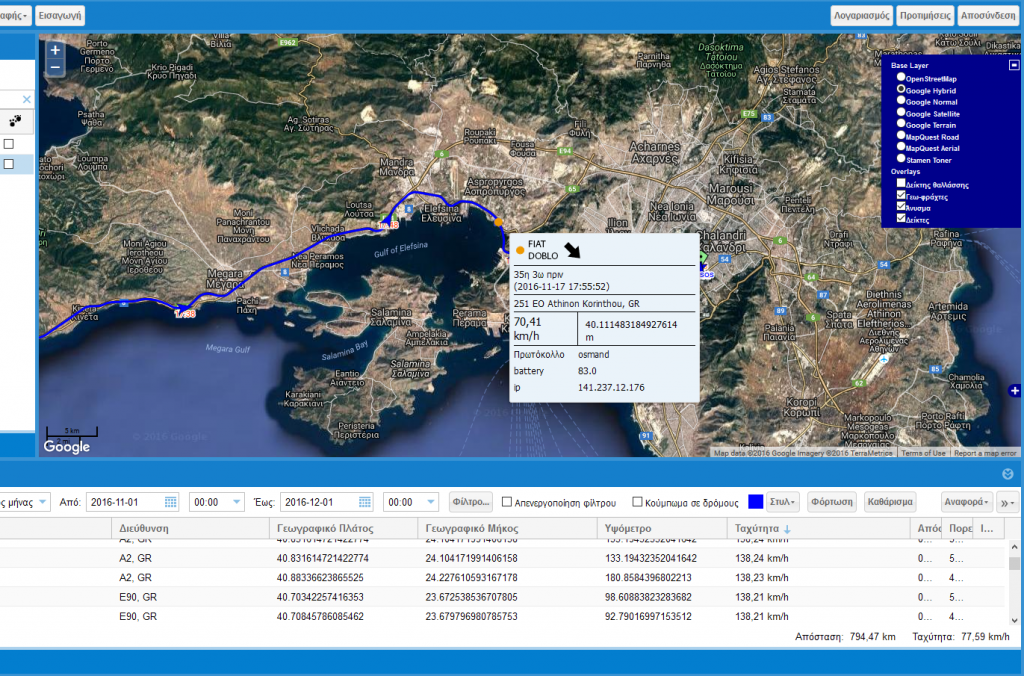Image resolution: width=1024 pixels, height=676 pixels.
Task: Pick route color with blue swatch
Action: coord(755,502)
